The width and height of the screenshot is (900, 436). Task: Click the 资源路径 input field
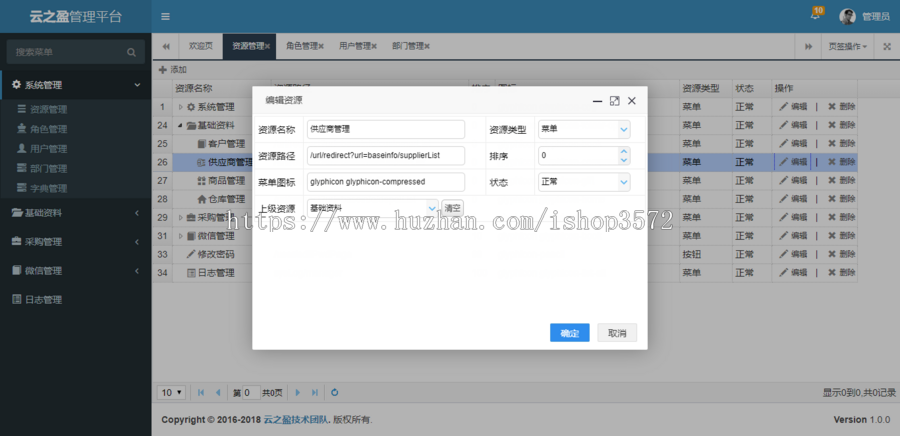coord(386,155)
